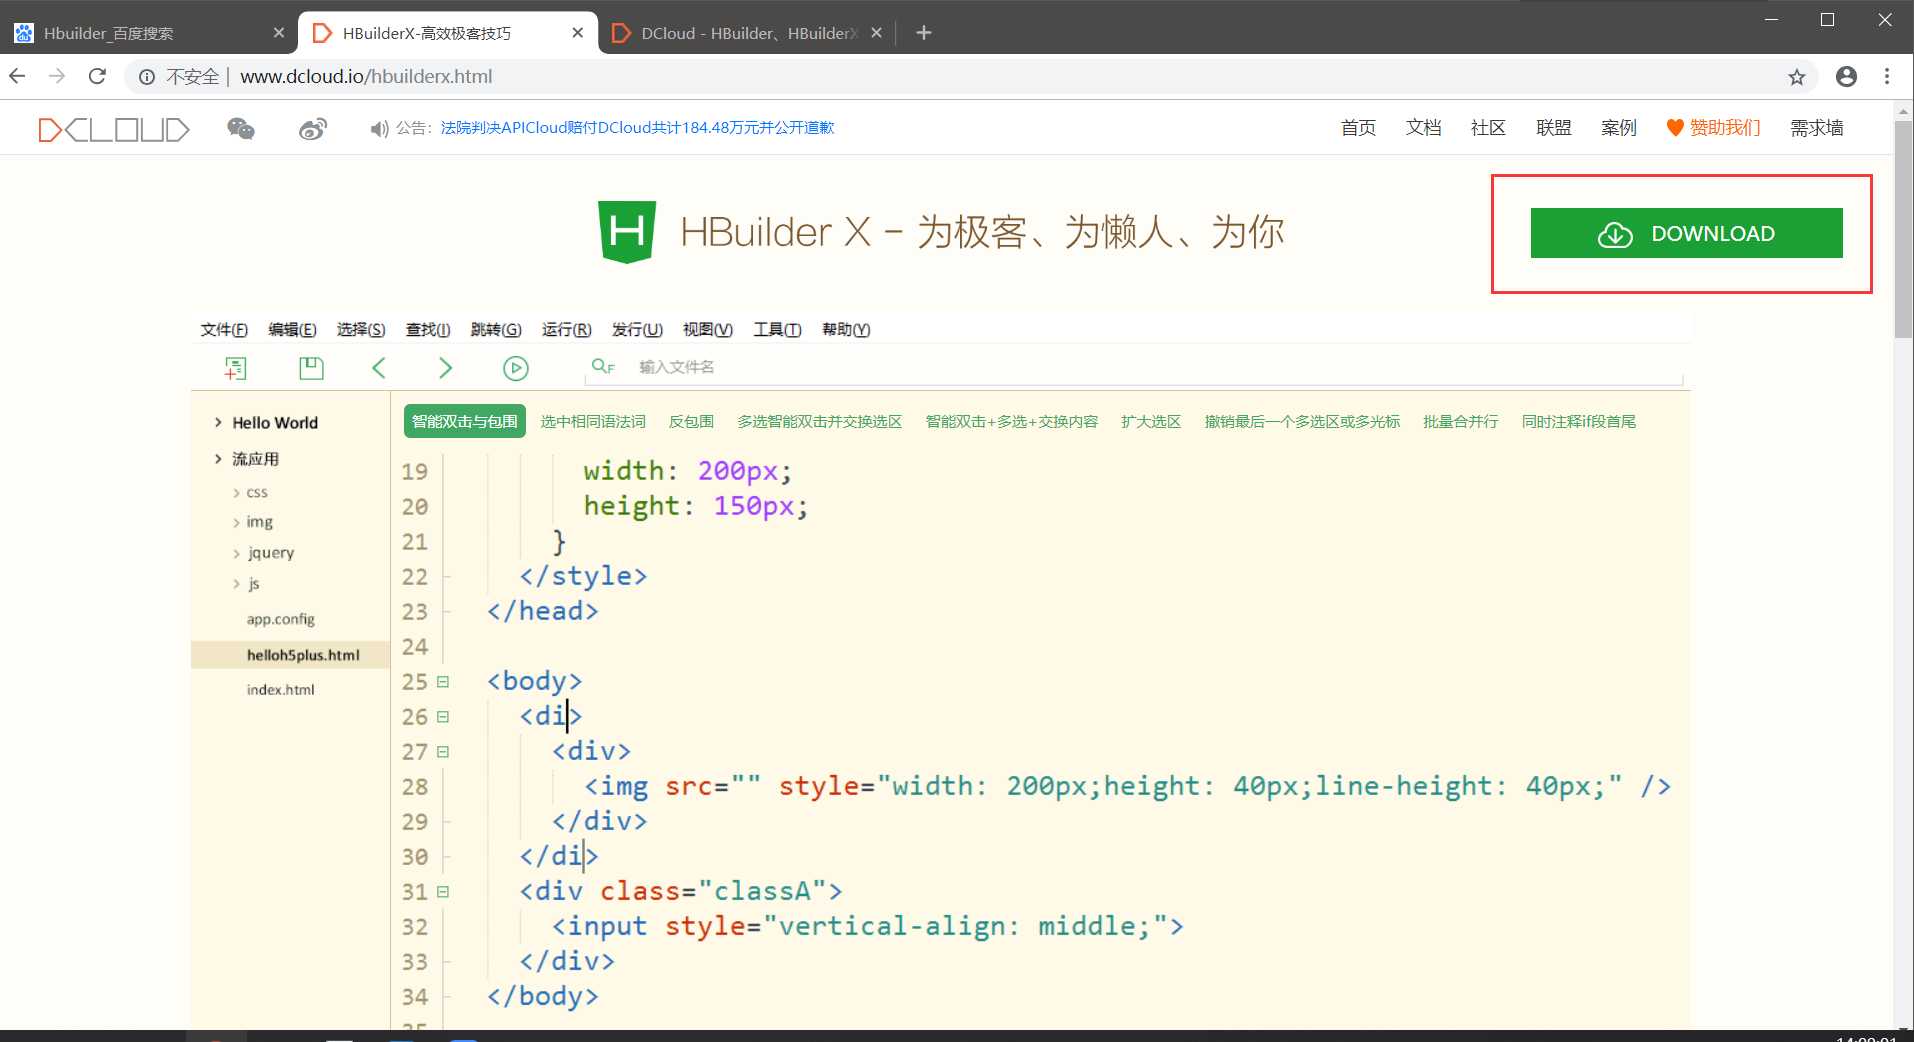Select the 智能双击与包围 tab
This screenshot has height=1042, width=1914.
465,422
